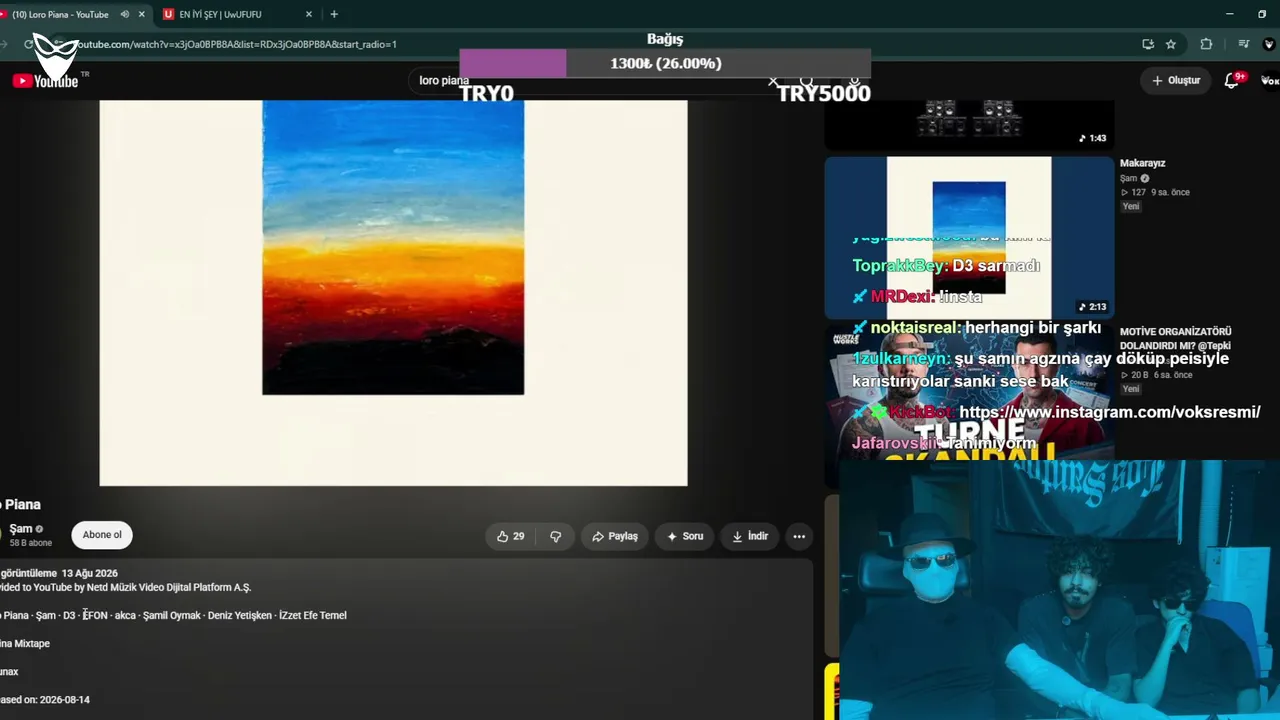The image size is (1280, 720).
Task: Click the noktaisreal chat username
Action: click(915, 328)
